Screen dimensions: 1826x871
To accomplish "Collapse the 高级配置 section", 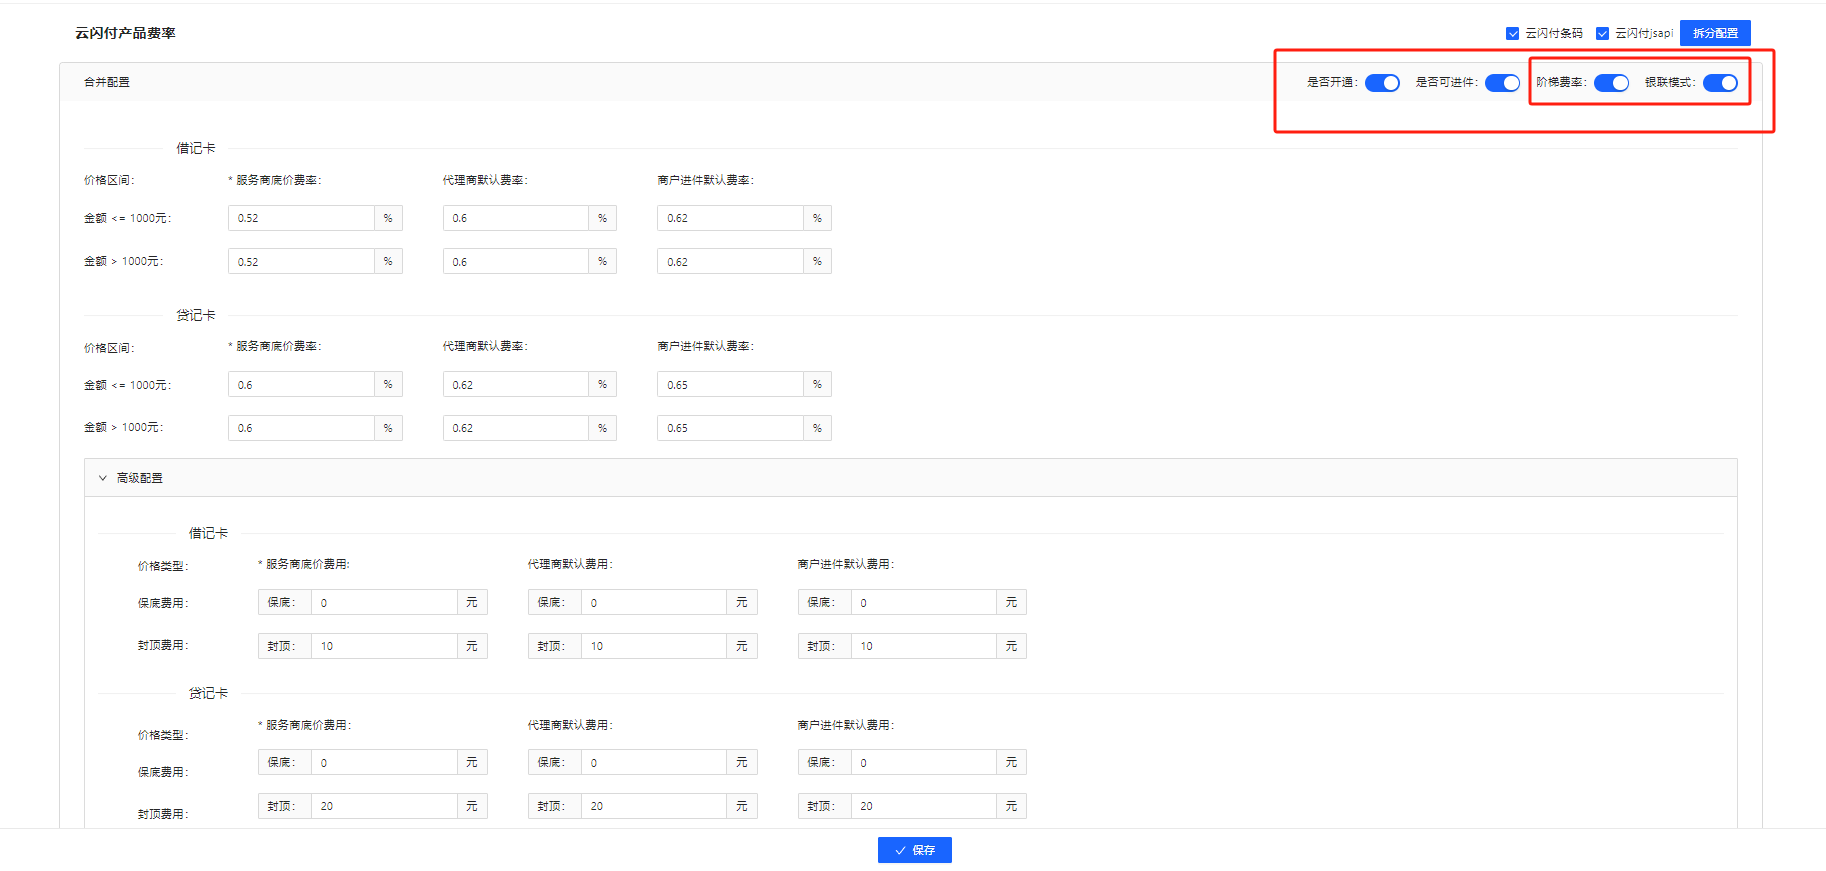I will tap(139, 478).
